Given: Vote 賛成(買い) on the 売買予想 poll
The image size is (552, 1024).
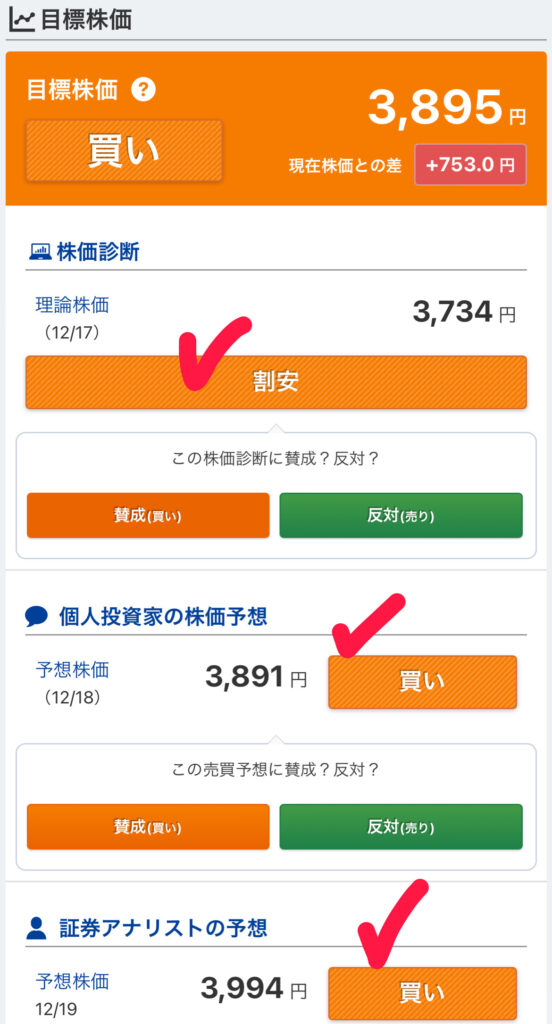Looking at the screenshot, I should point(148,827).
